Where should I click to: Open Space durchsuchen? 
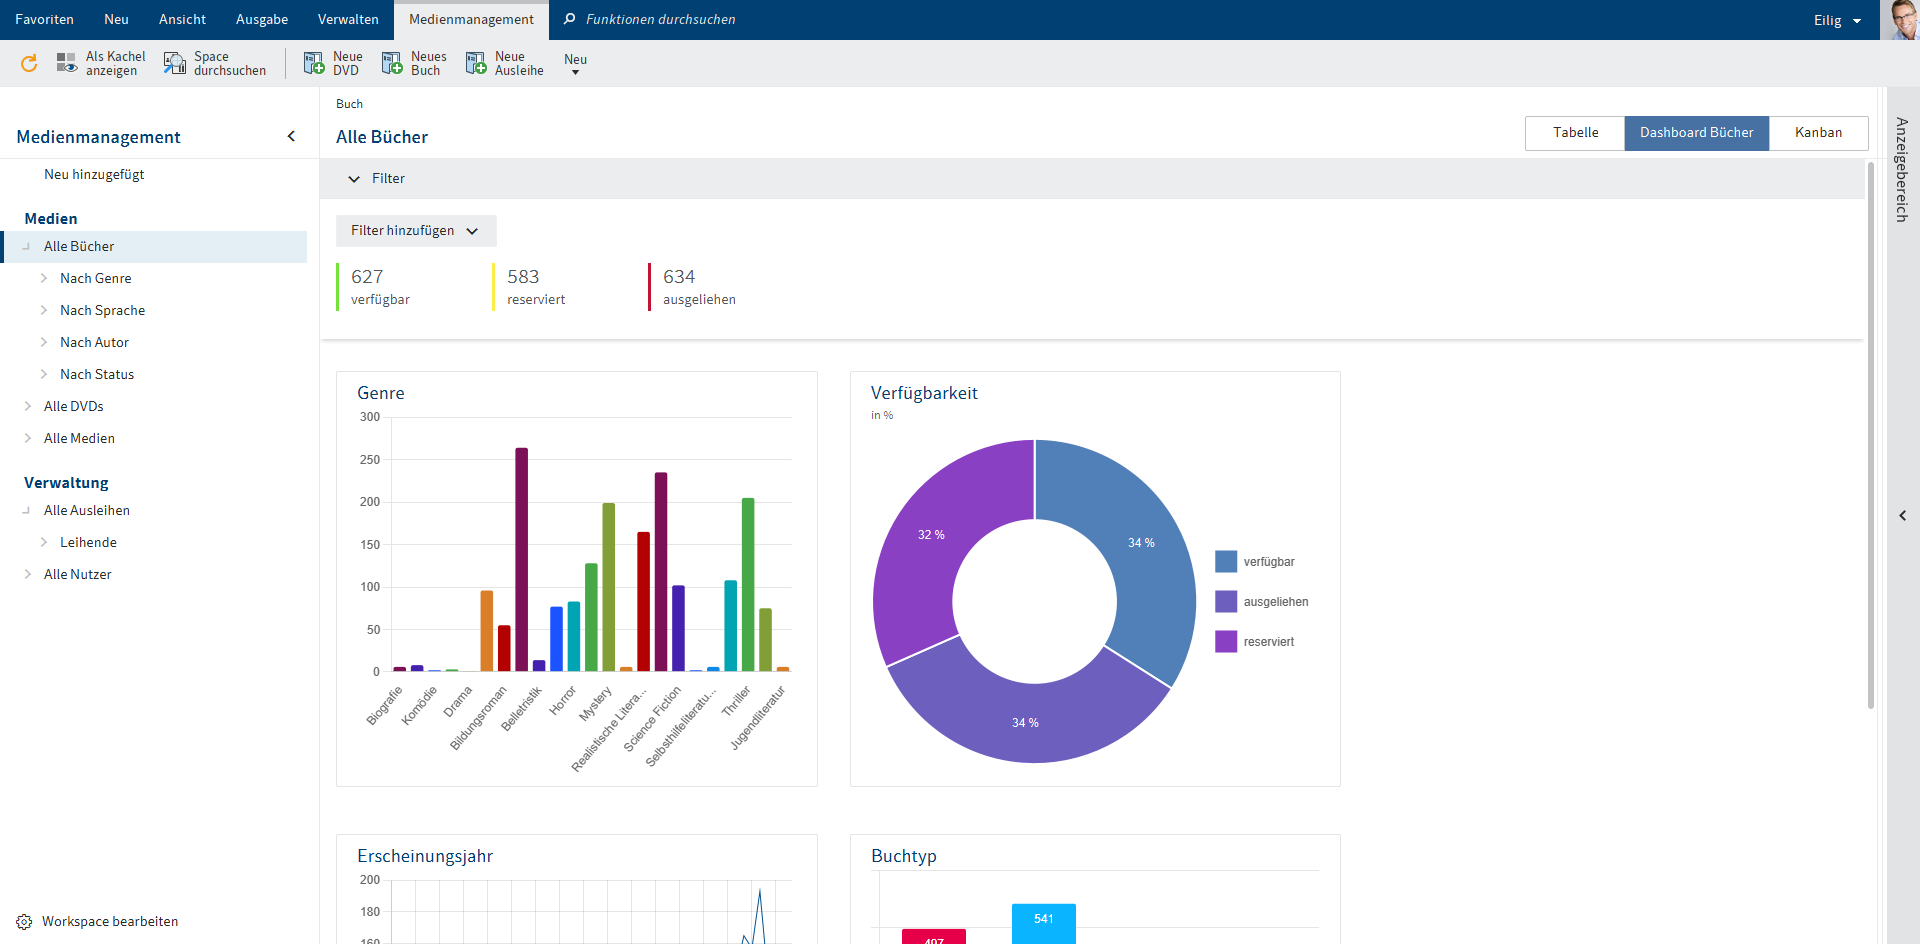coord(214,63)
